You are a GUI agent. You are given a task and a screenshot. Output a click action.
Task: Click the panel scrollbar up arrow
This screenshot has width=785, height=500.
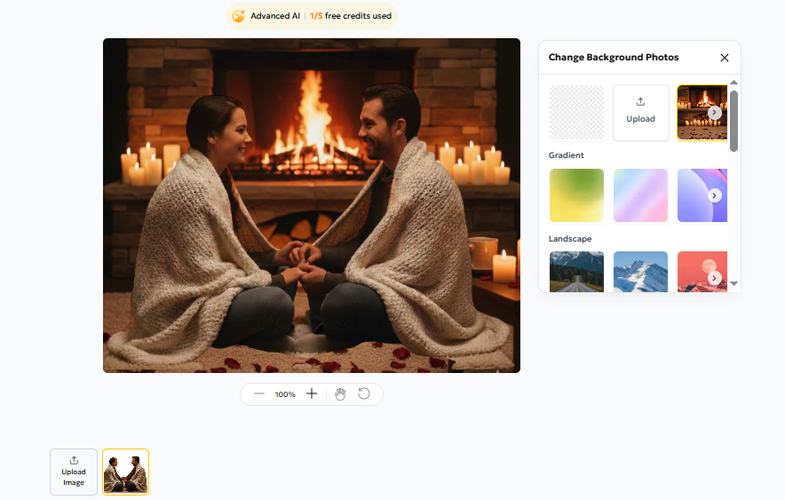pos(733,82)
